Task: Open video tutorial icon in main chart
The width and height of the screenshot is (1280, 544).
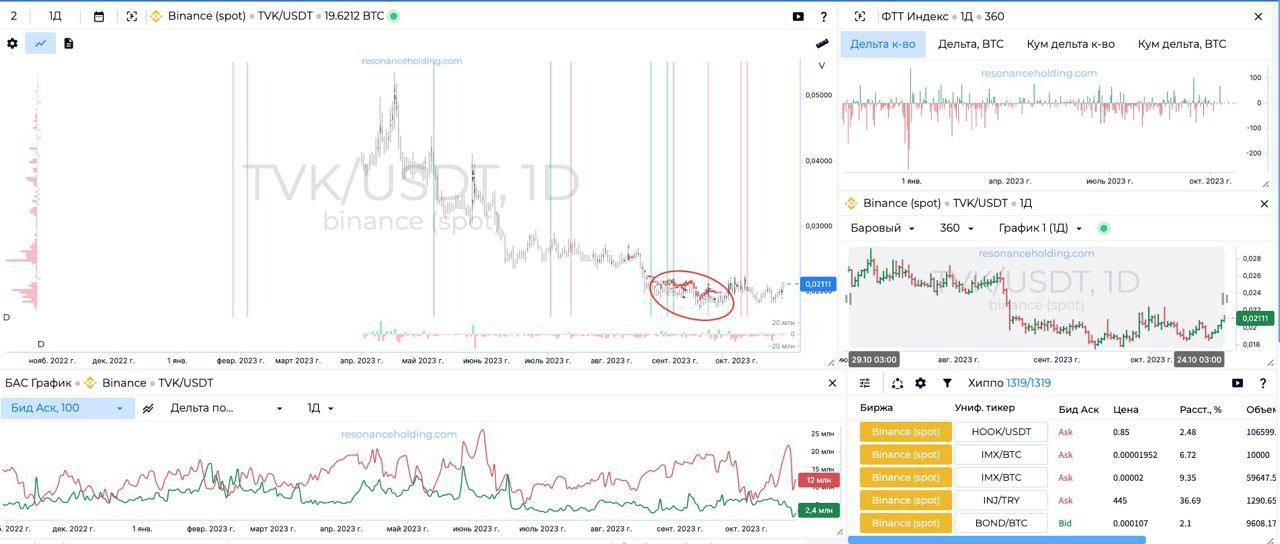Action: pyautogui.click(x=798, y=17)
